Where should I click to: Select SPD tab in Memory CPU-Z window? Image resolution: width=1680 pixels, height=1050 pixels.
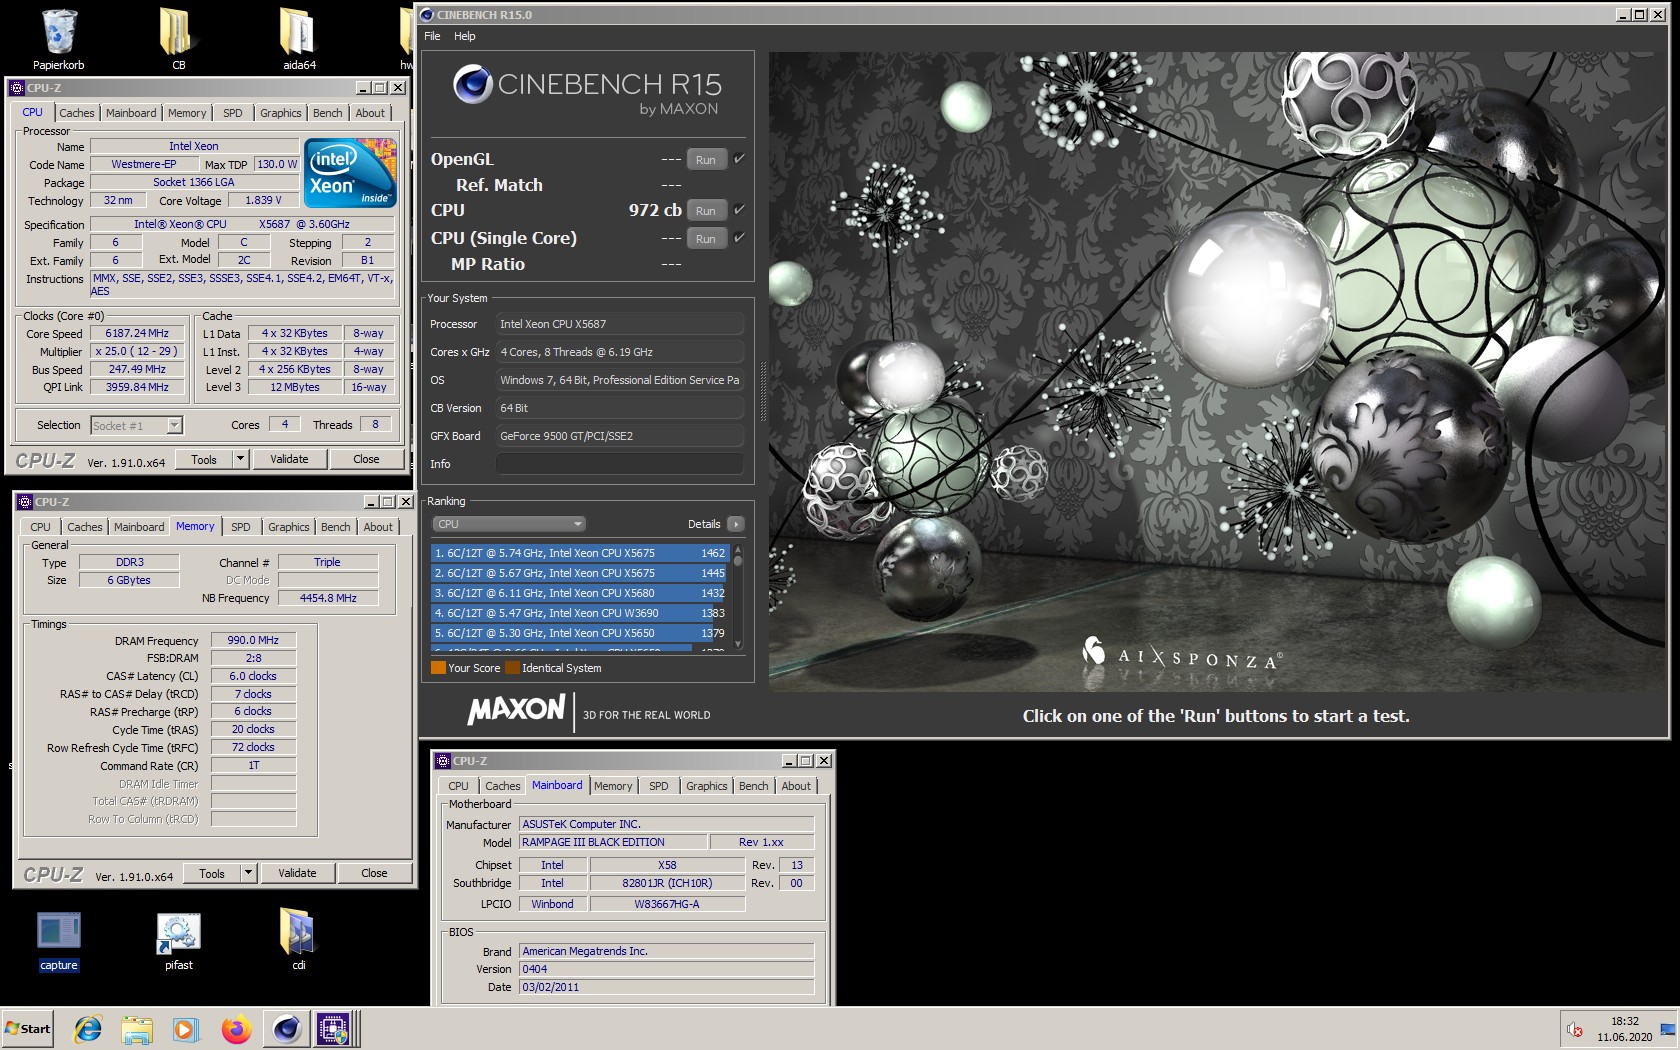tap(241, 527)
